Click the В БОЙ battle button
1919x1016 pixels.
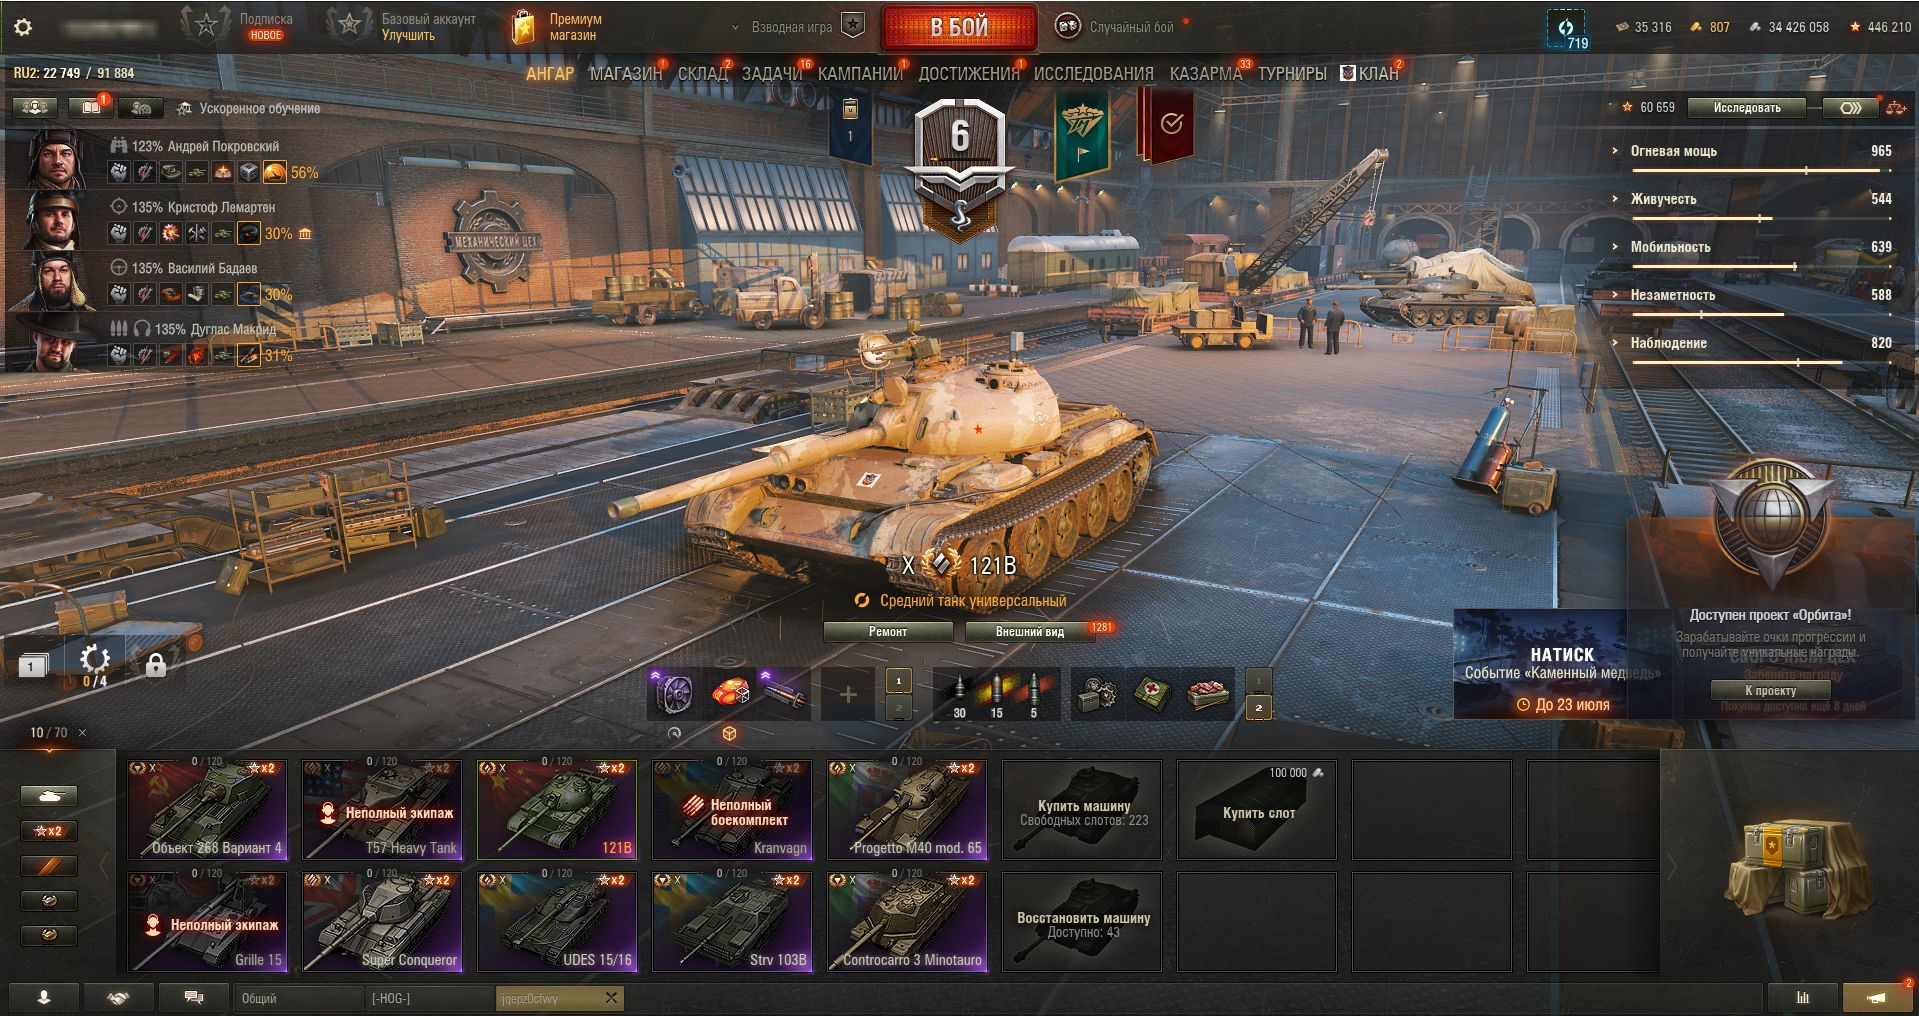(959, 28)
